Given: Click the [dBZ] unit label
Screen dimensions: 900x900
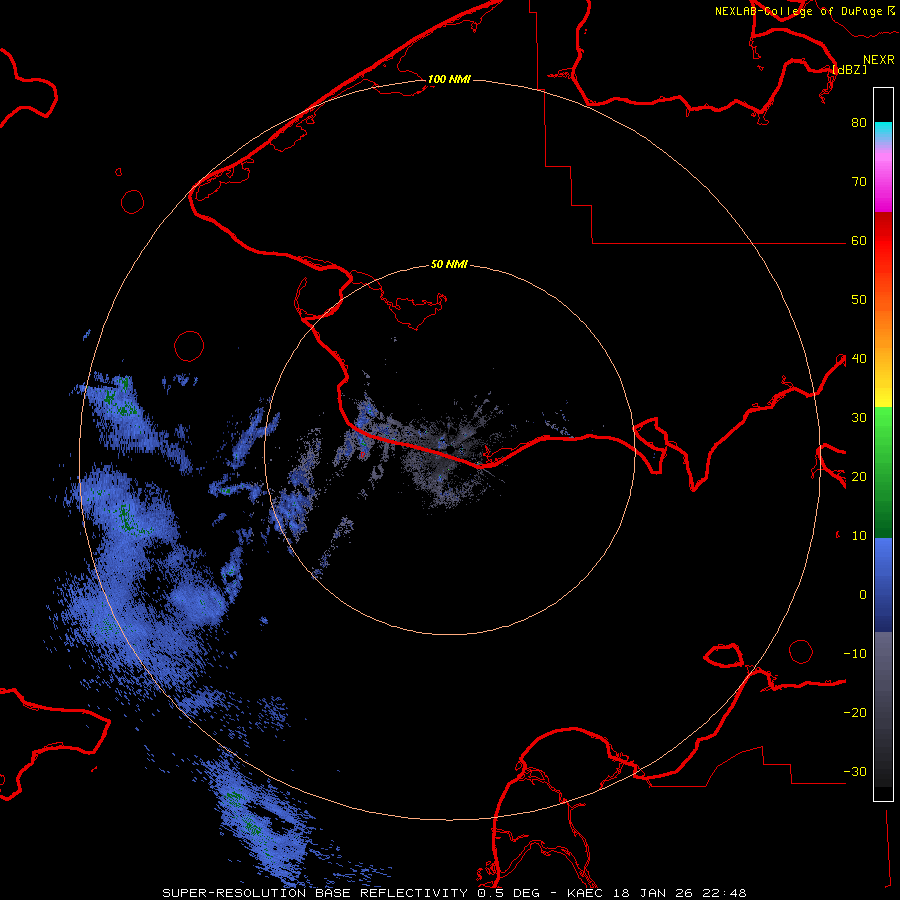Looking at the screenshot, I should (x=849, y=70).
